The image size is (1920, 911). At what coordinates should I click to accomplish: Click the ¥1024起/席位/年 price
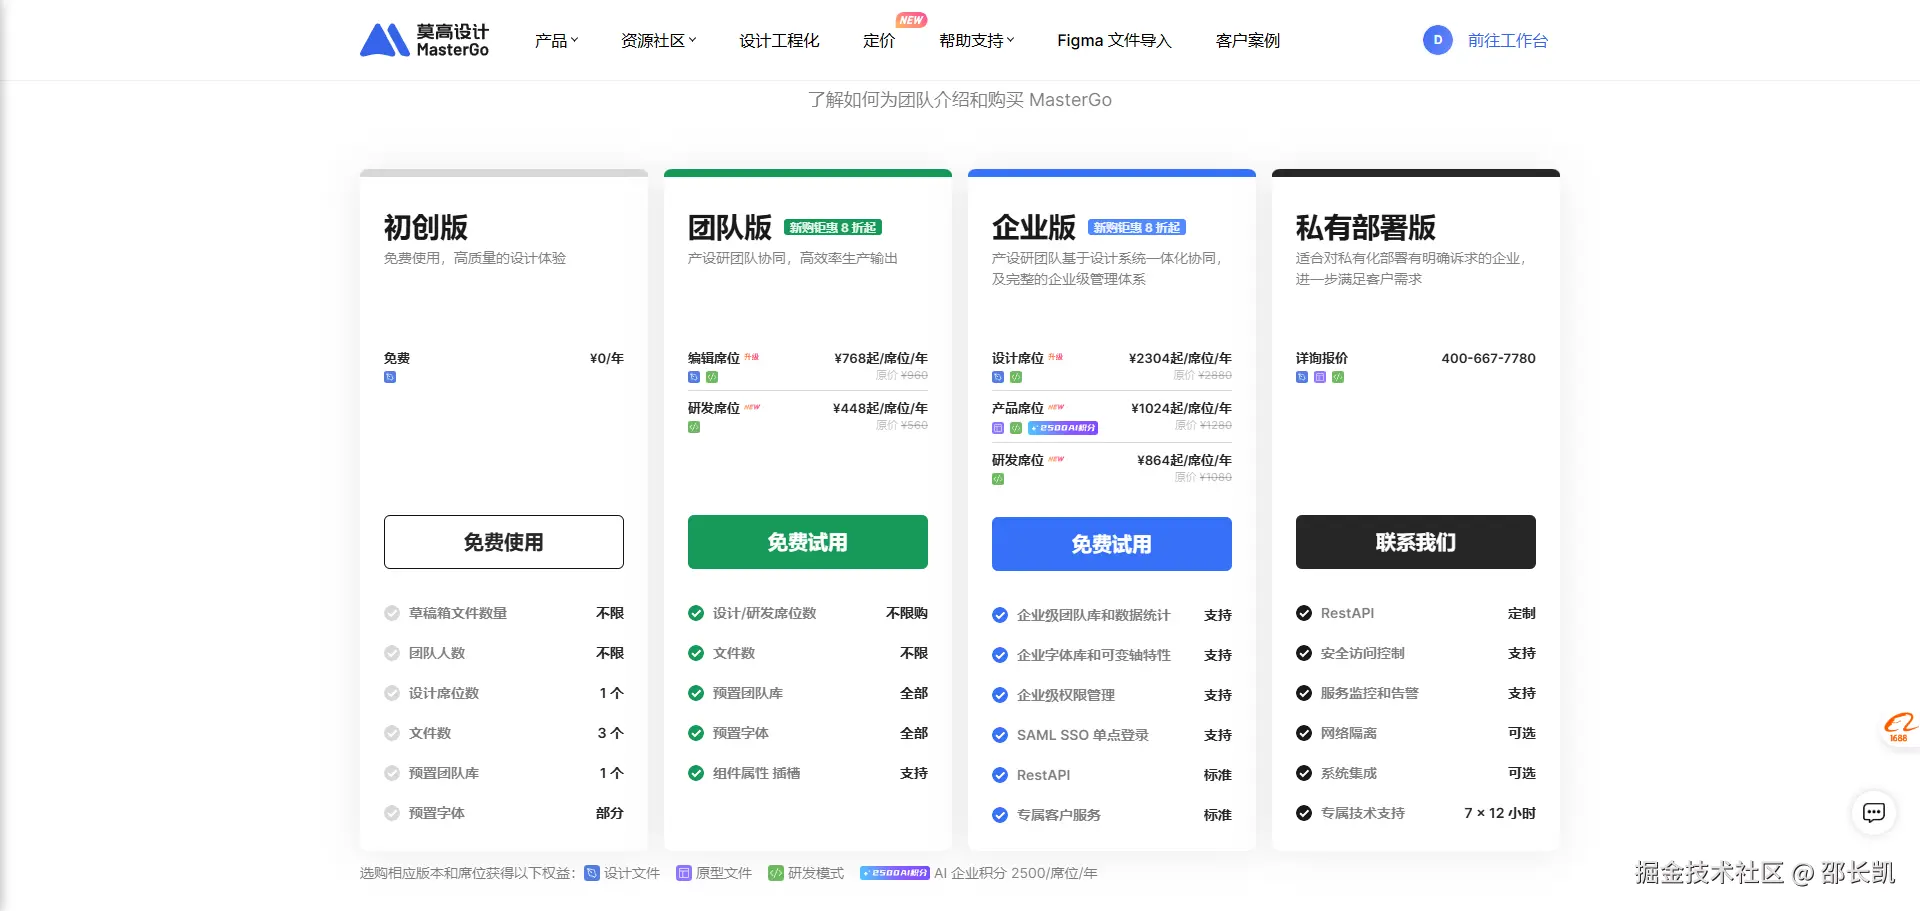coord(1181,408)
